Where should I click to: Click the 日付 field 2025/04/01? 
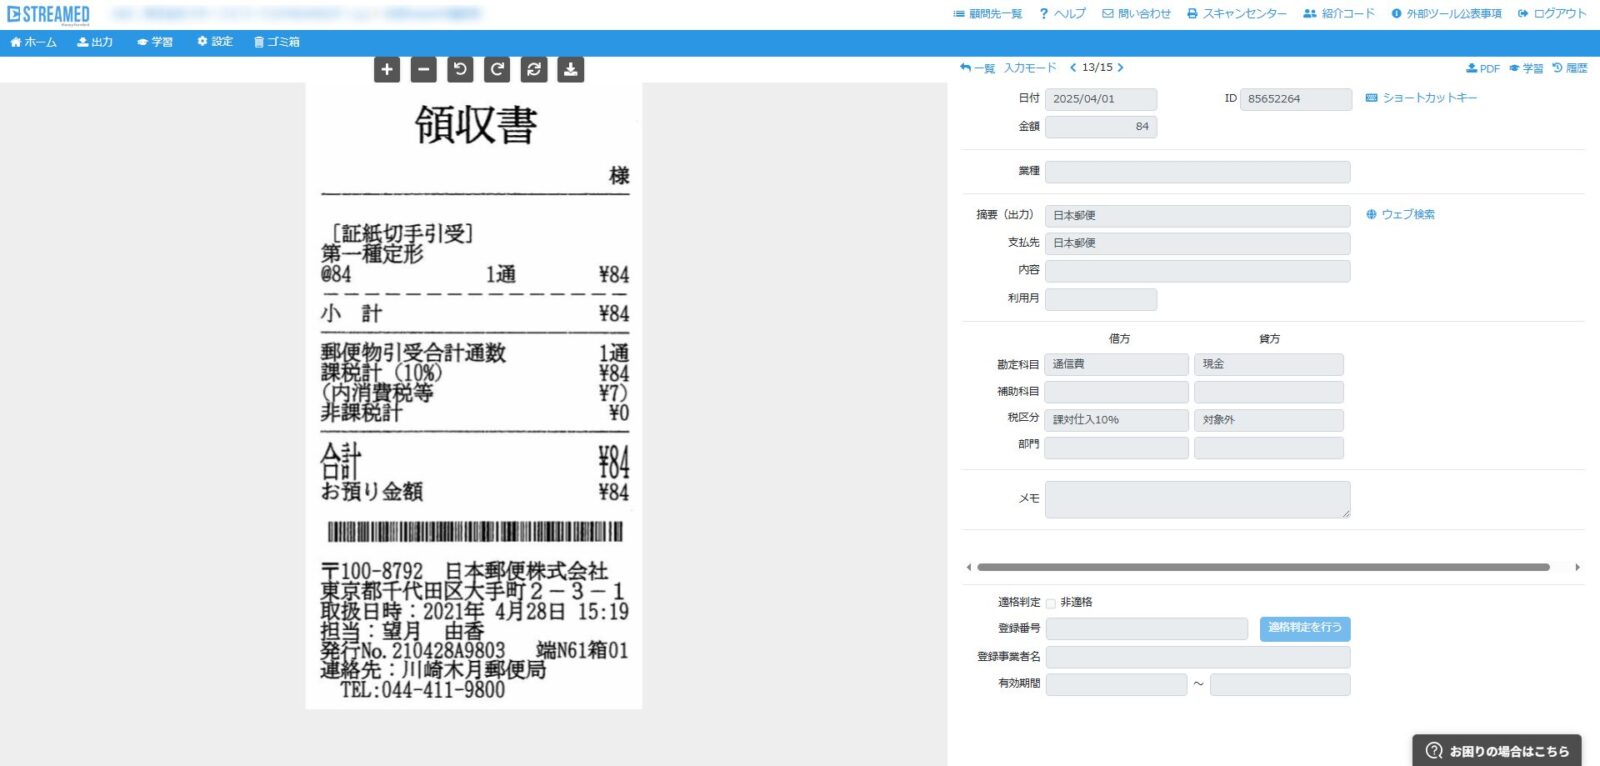tap(1101, 99)
